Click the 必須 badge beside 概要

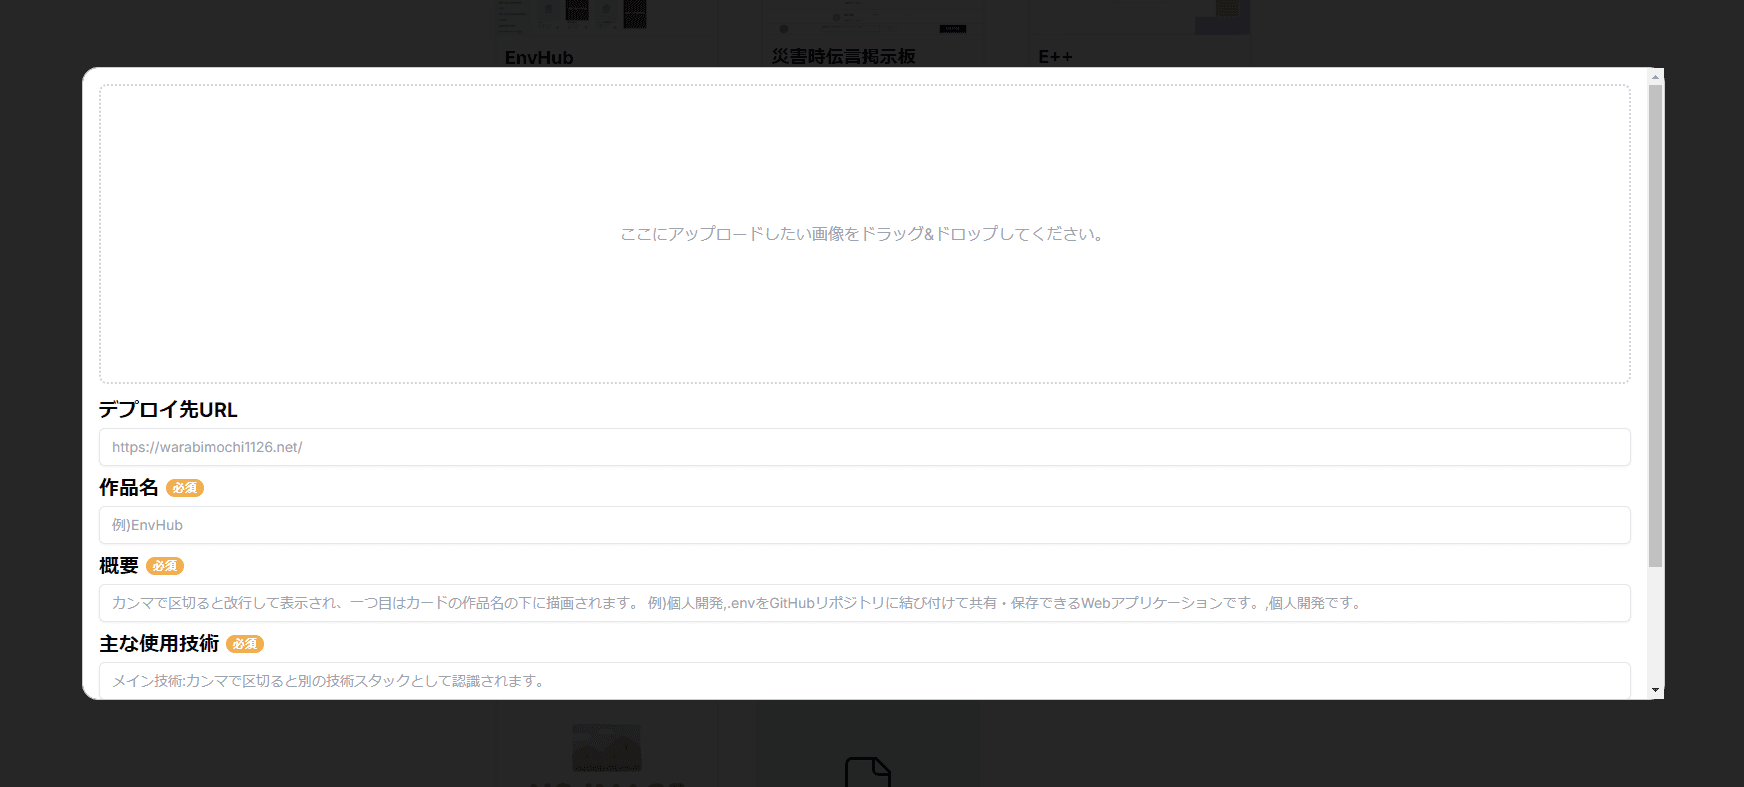pyautogui.click(x=165, y=566)
